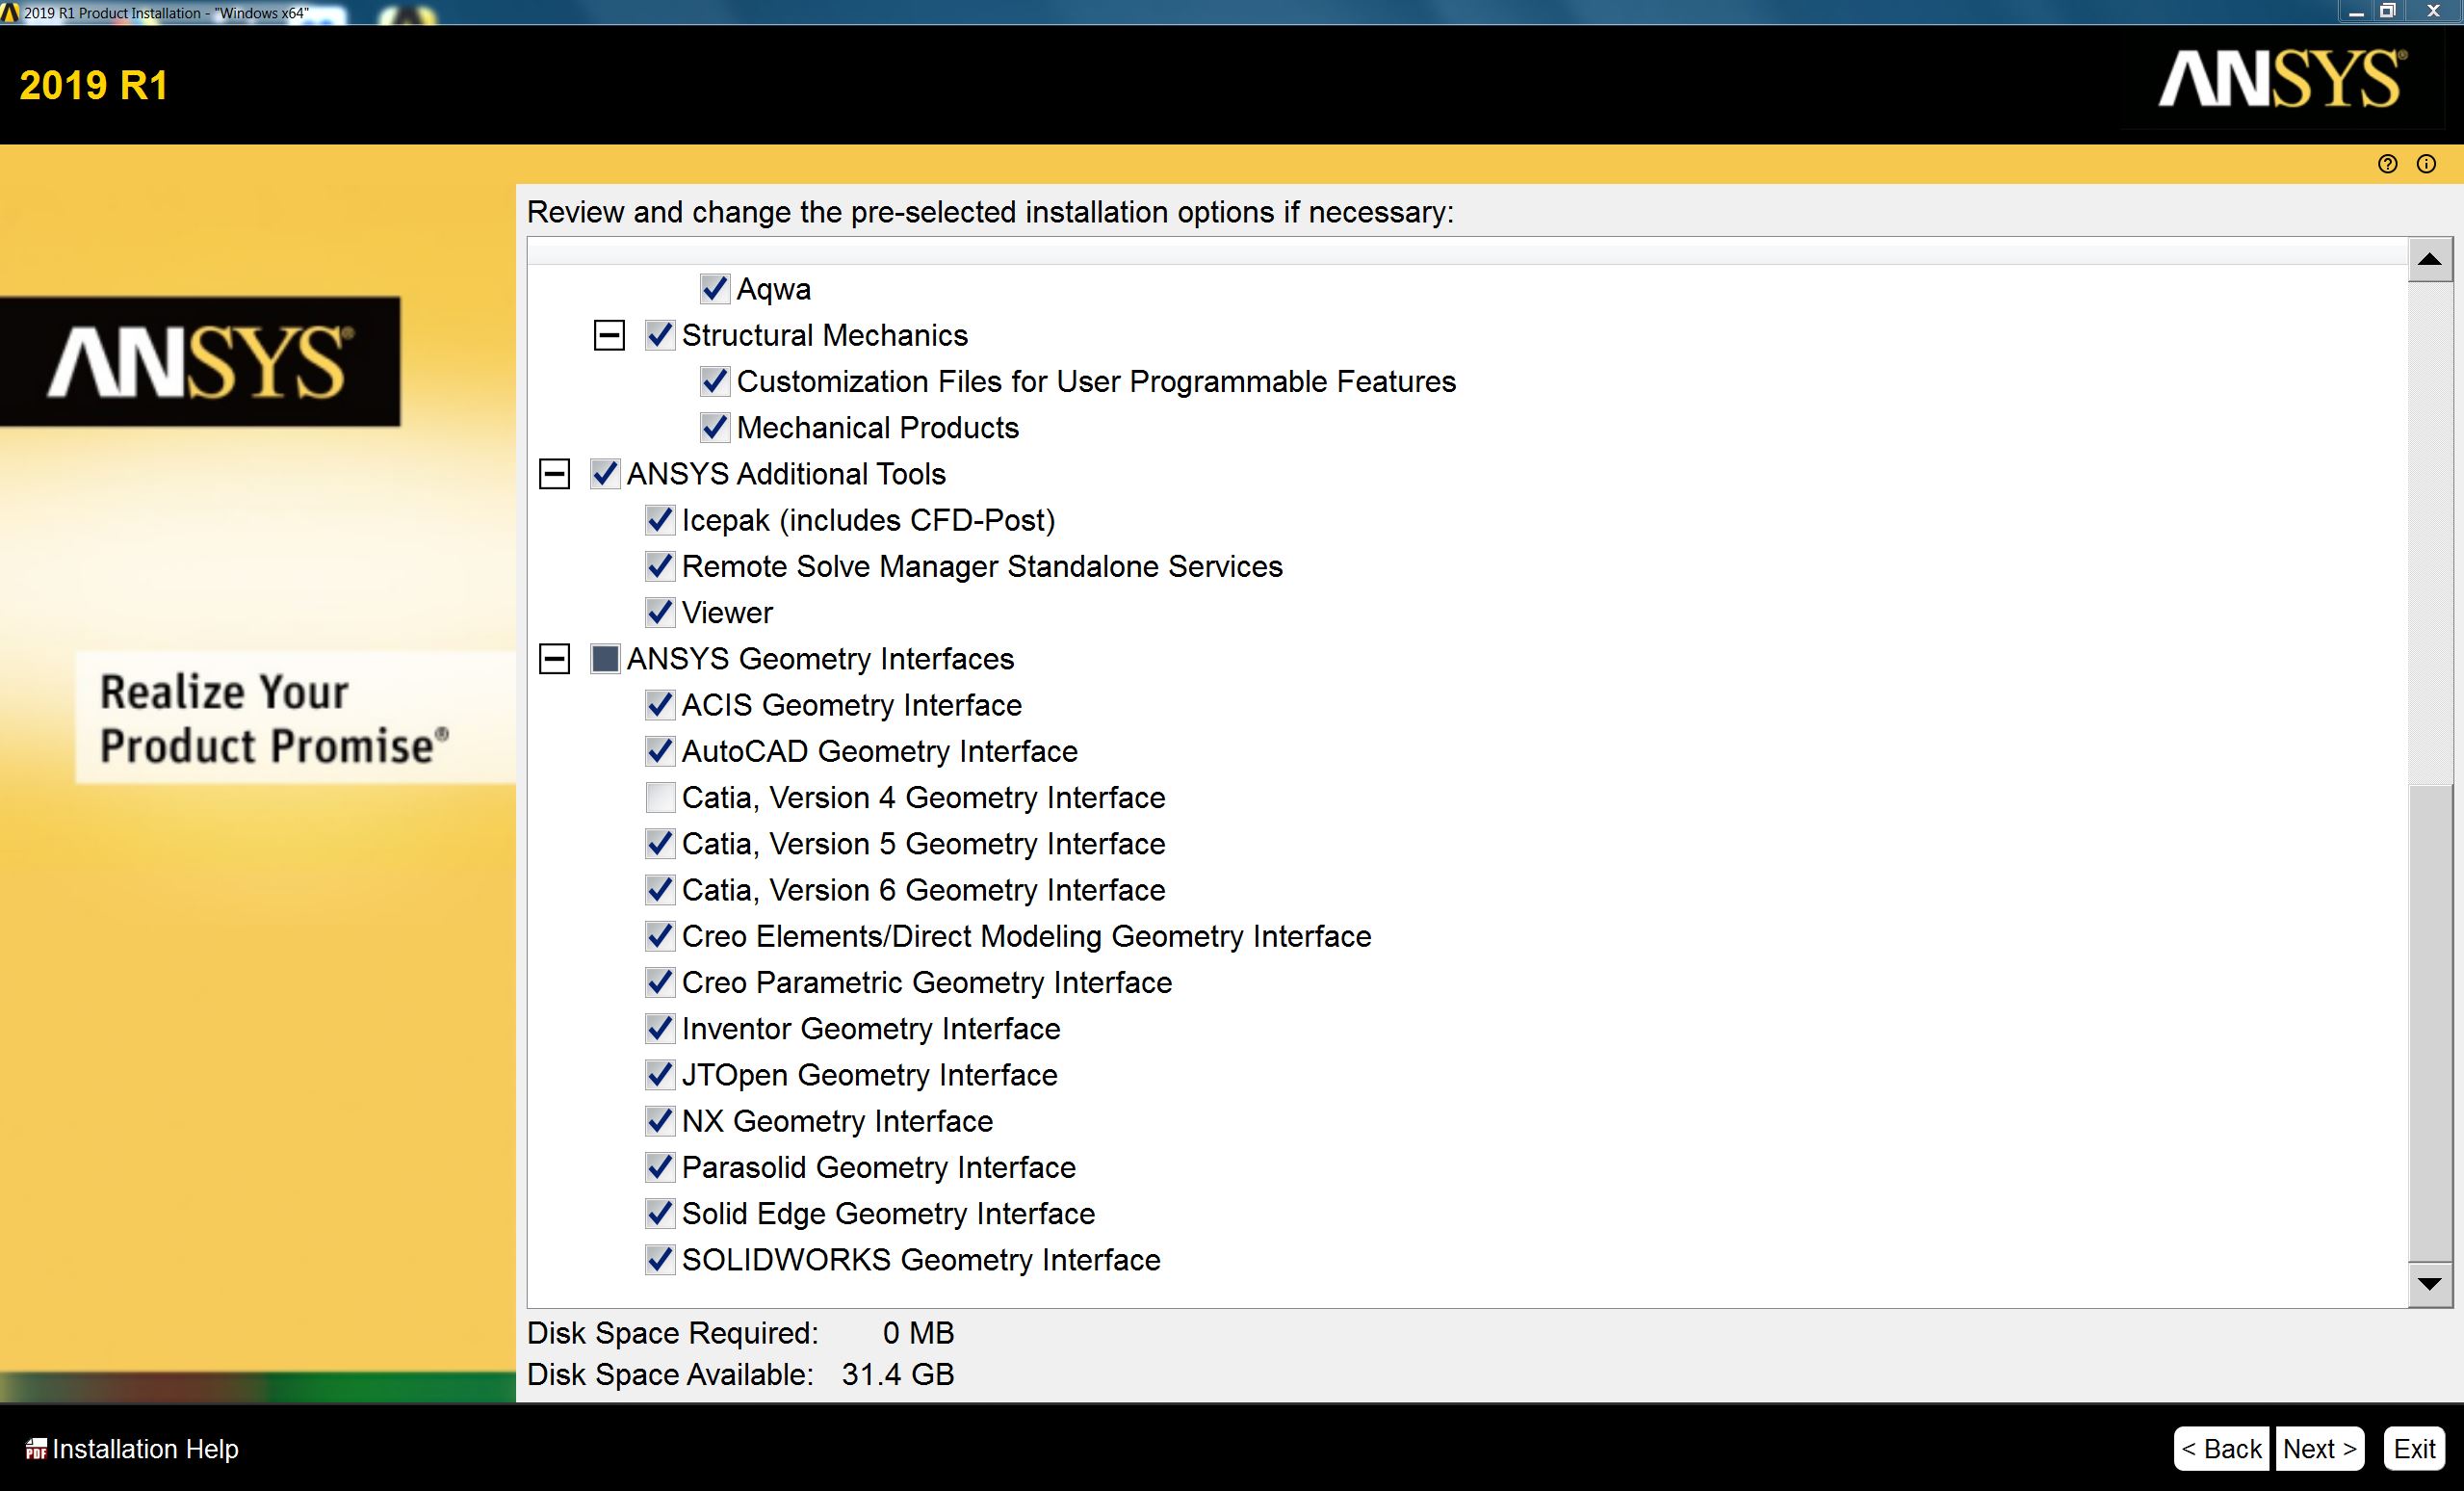Click the scrollbar down arrow

pyautogui.click(x=2430, y=1284)
